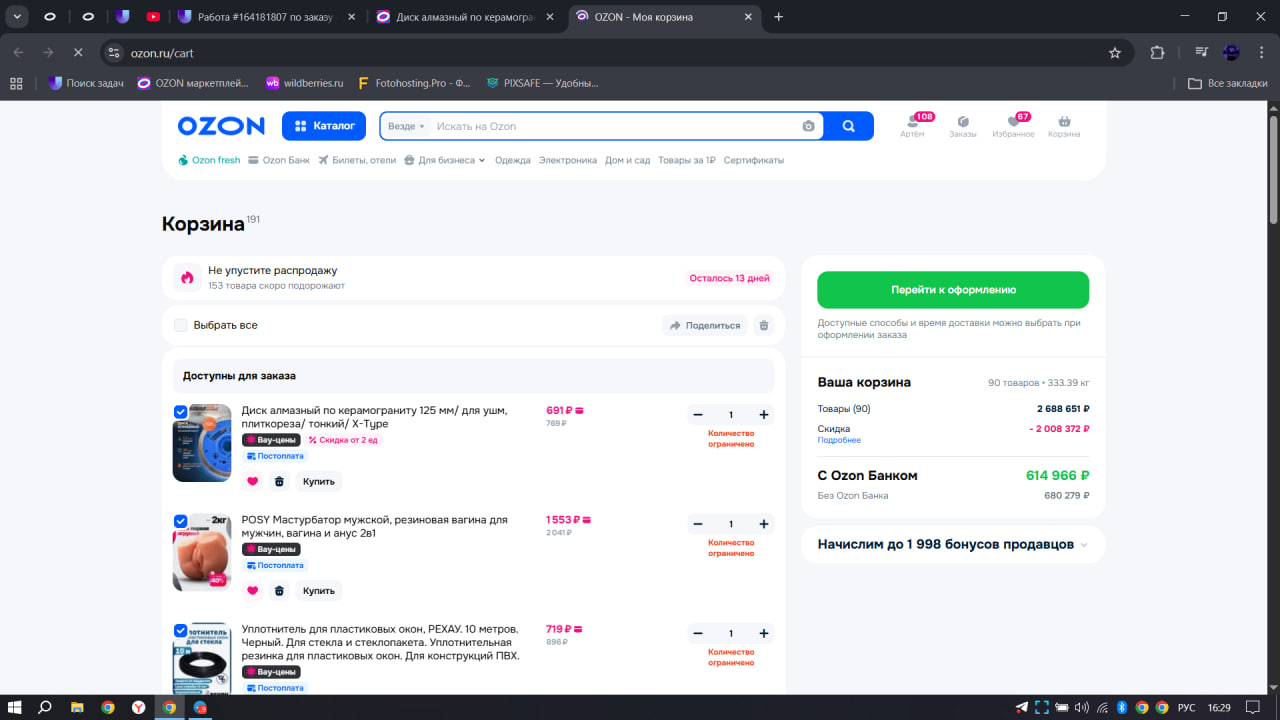Click Перейти к оформлению button

953,290
